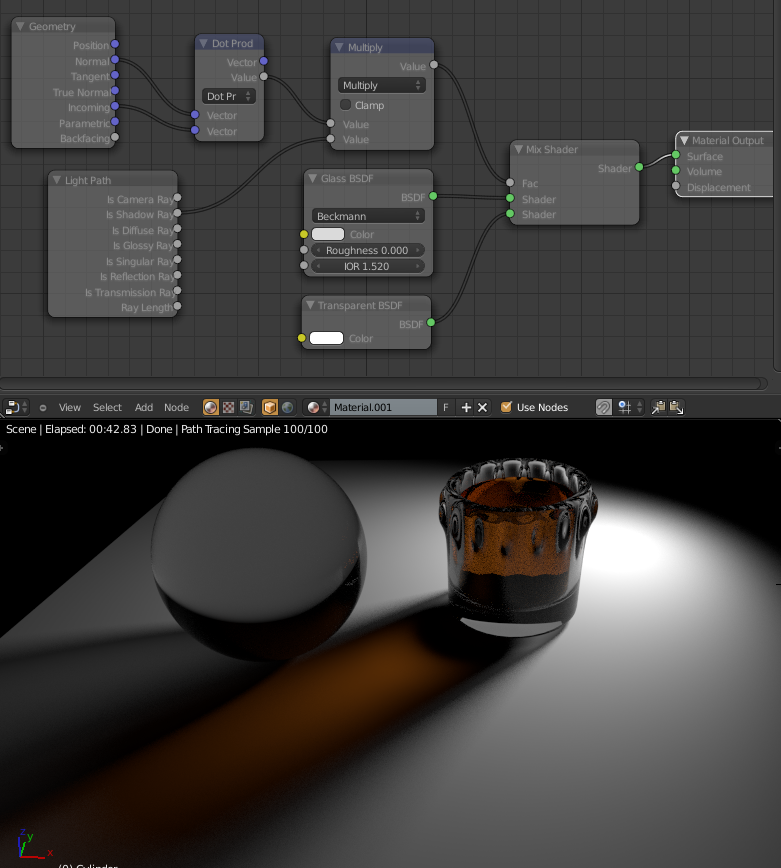The width and height of the screenshot is (781, 868).
Task: Open the editor type selector icon
Action: point(15,407)
